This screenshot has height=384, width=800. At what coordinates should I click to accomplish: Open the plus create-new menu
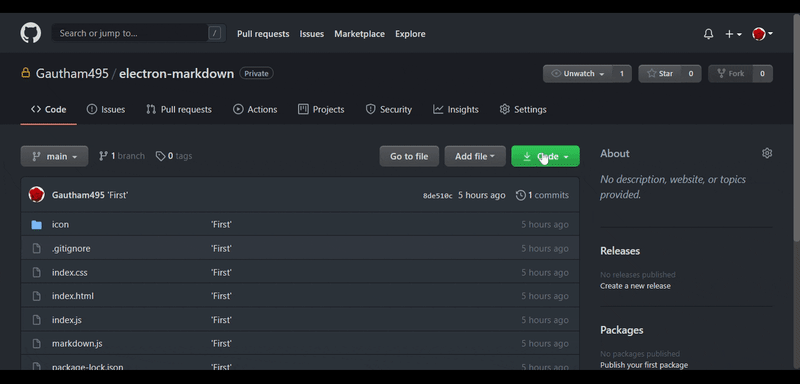[733, 34]
